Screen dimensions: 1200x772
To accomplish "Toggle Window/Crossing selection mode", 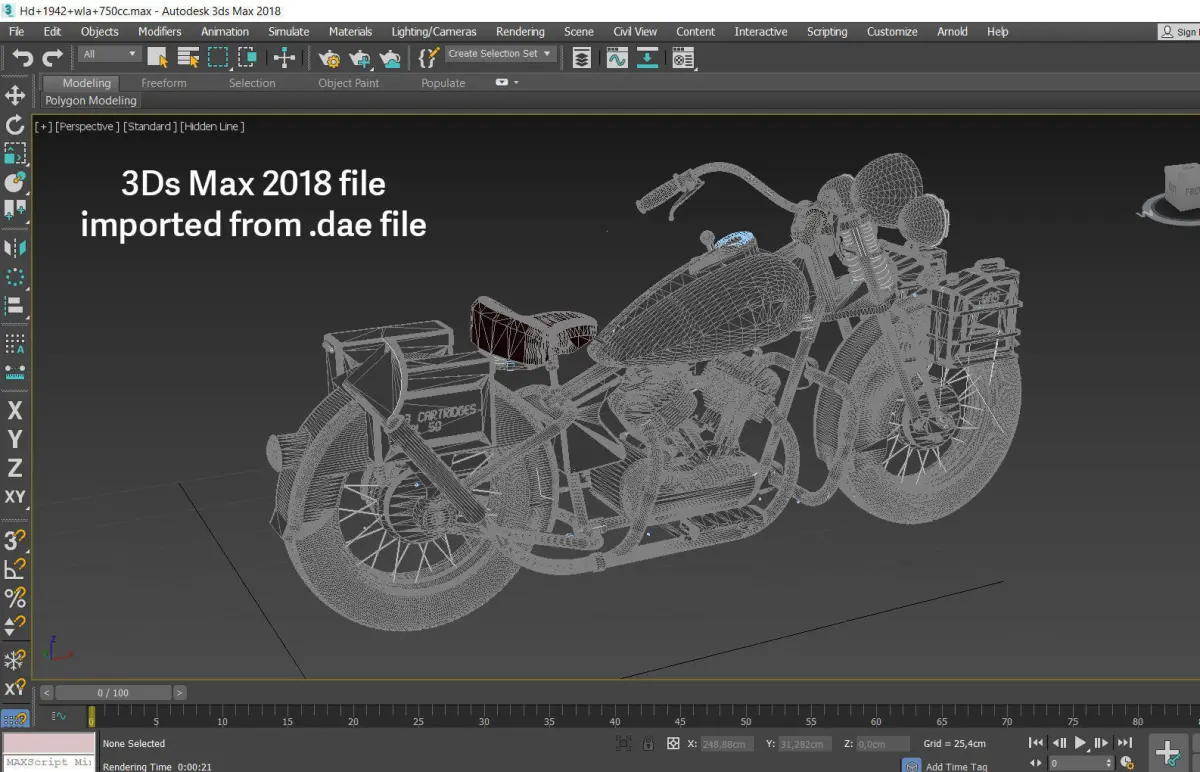I will click(247, 57).
